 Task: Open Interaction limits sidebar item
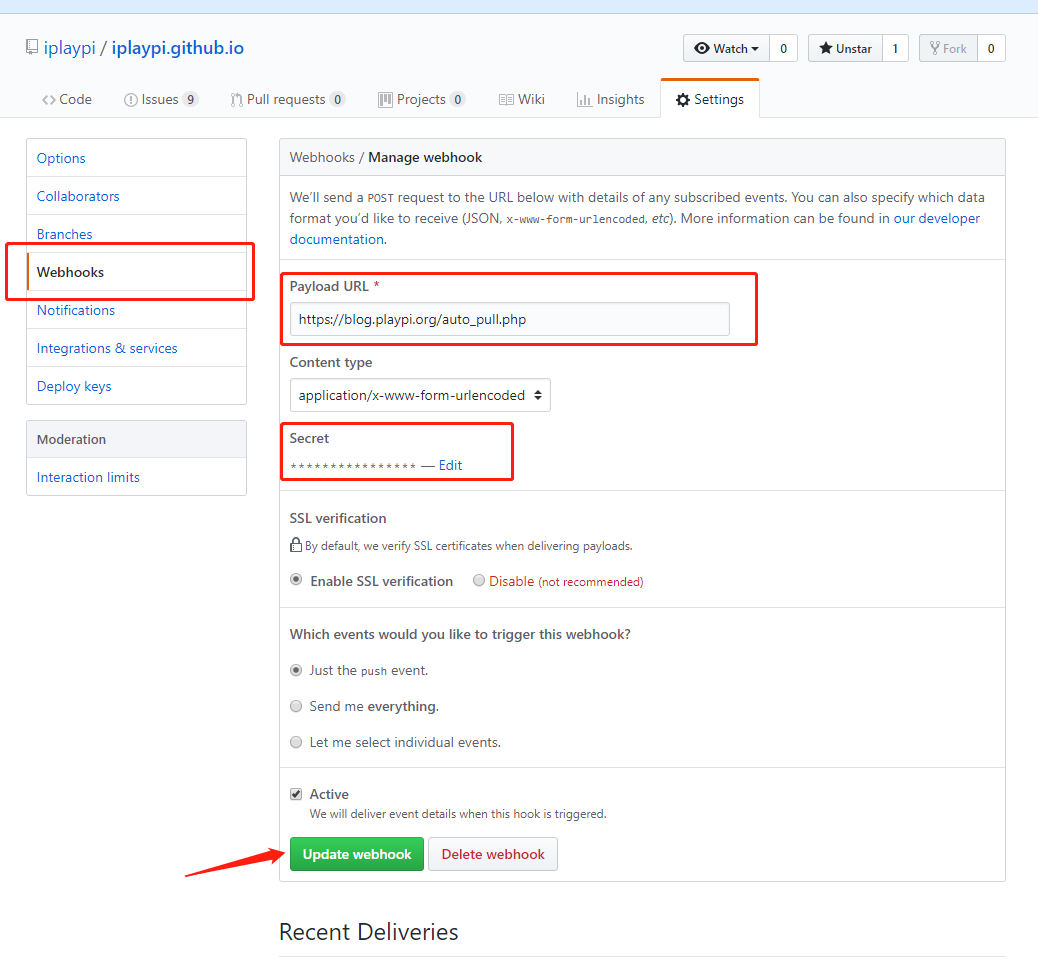136,477
